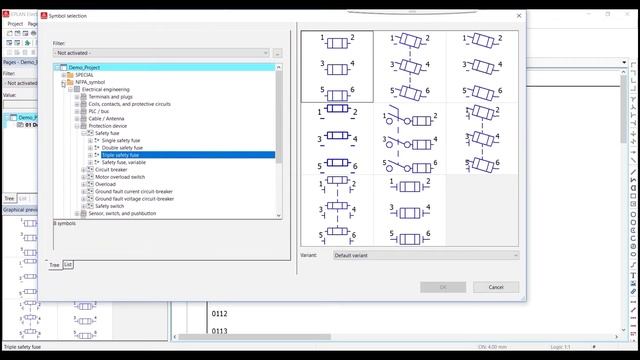Screen dimensions: 640x360
Task: Select Ground fault voltage circuit-breaker
Action: click(x=134, y=199)
